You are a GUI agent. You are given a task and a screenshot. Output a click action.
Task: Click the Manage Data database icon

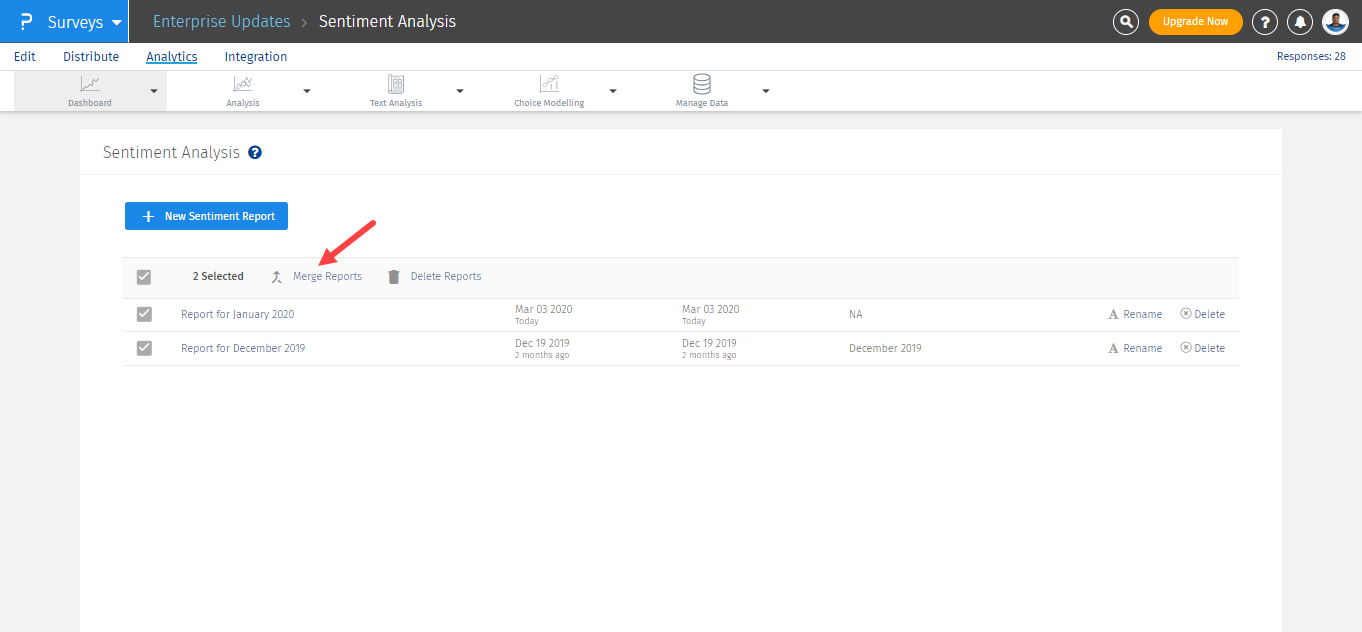[702, 85]
